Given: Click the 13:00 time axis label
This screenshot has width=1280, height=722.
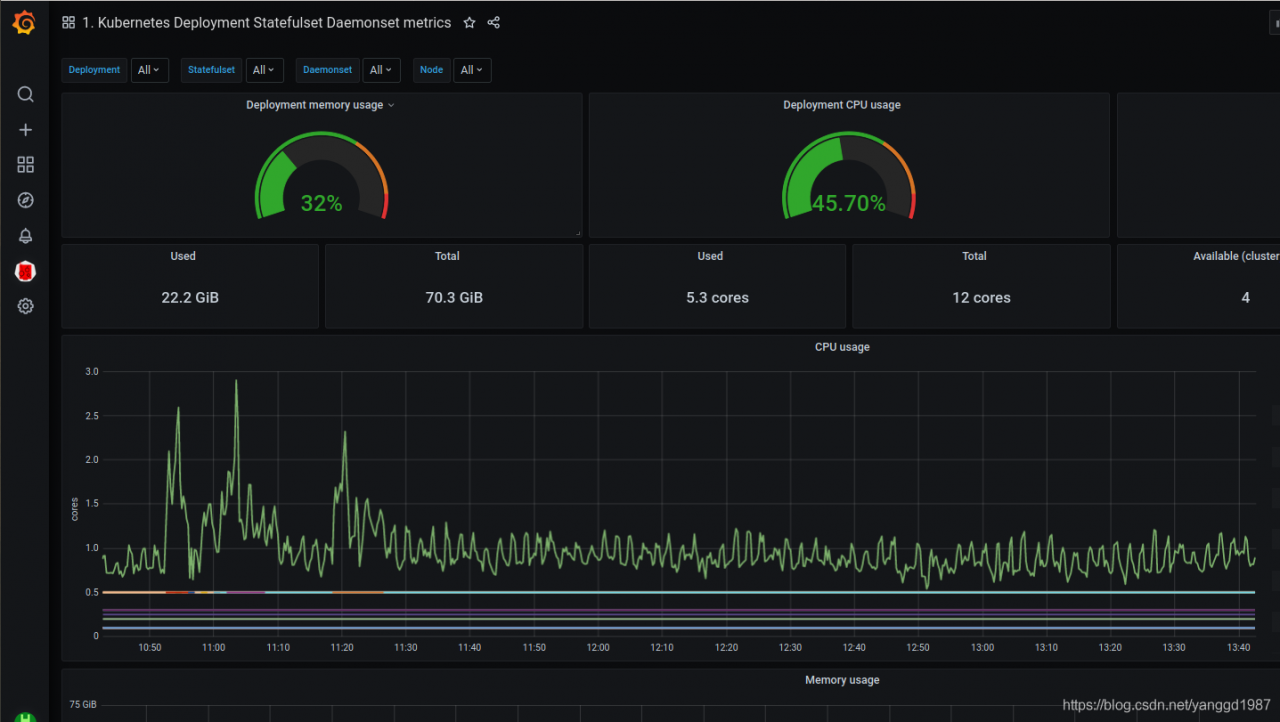Looking at the screenshot, I should [982, 648].
